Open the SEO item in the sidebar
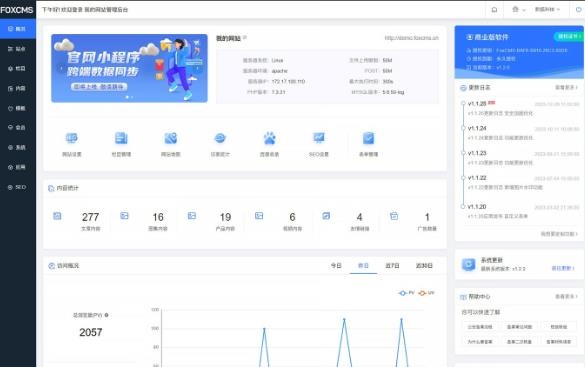585x367 pixels. (x=18, y=187)
